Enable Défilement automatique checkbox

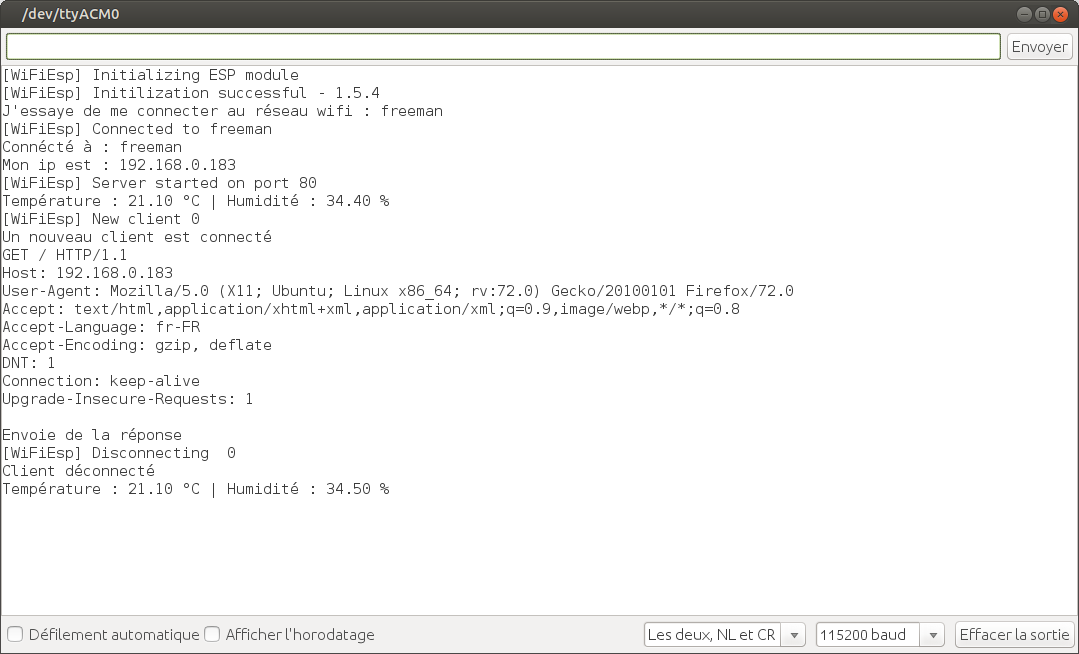click(x=15, y=634)
